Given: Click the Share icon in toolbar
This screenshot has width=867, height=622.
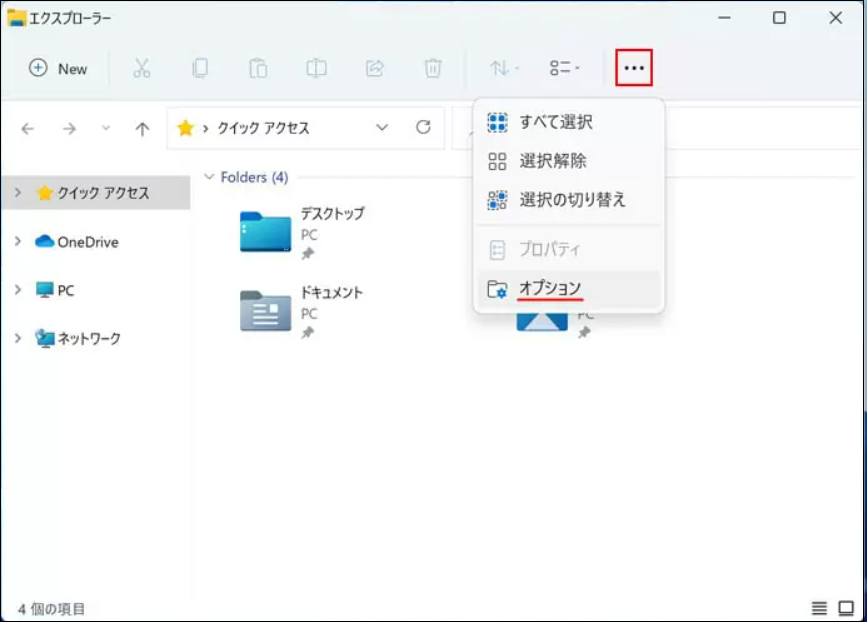Looking at the screenshot, I should pyautogui.click(x=375, y=68).
